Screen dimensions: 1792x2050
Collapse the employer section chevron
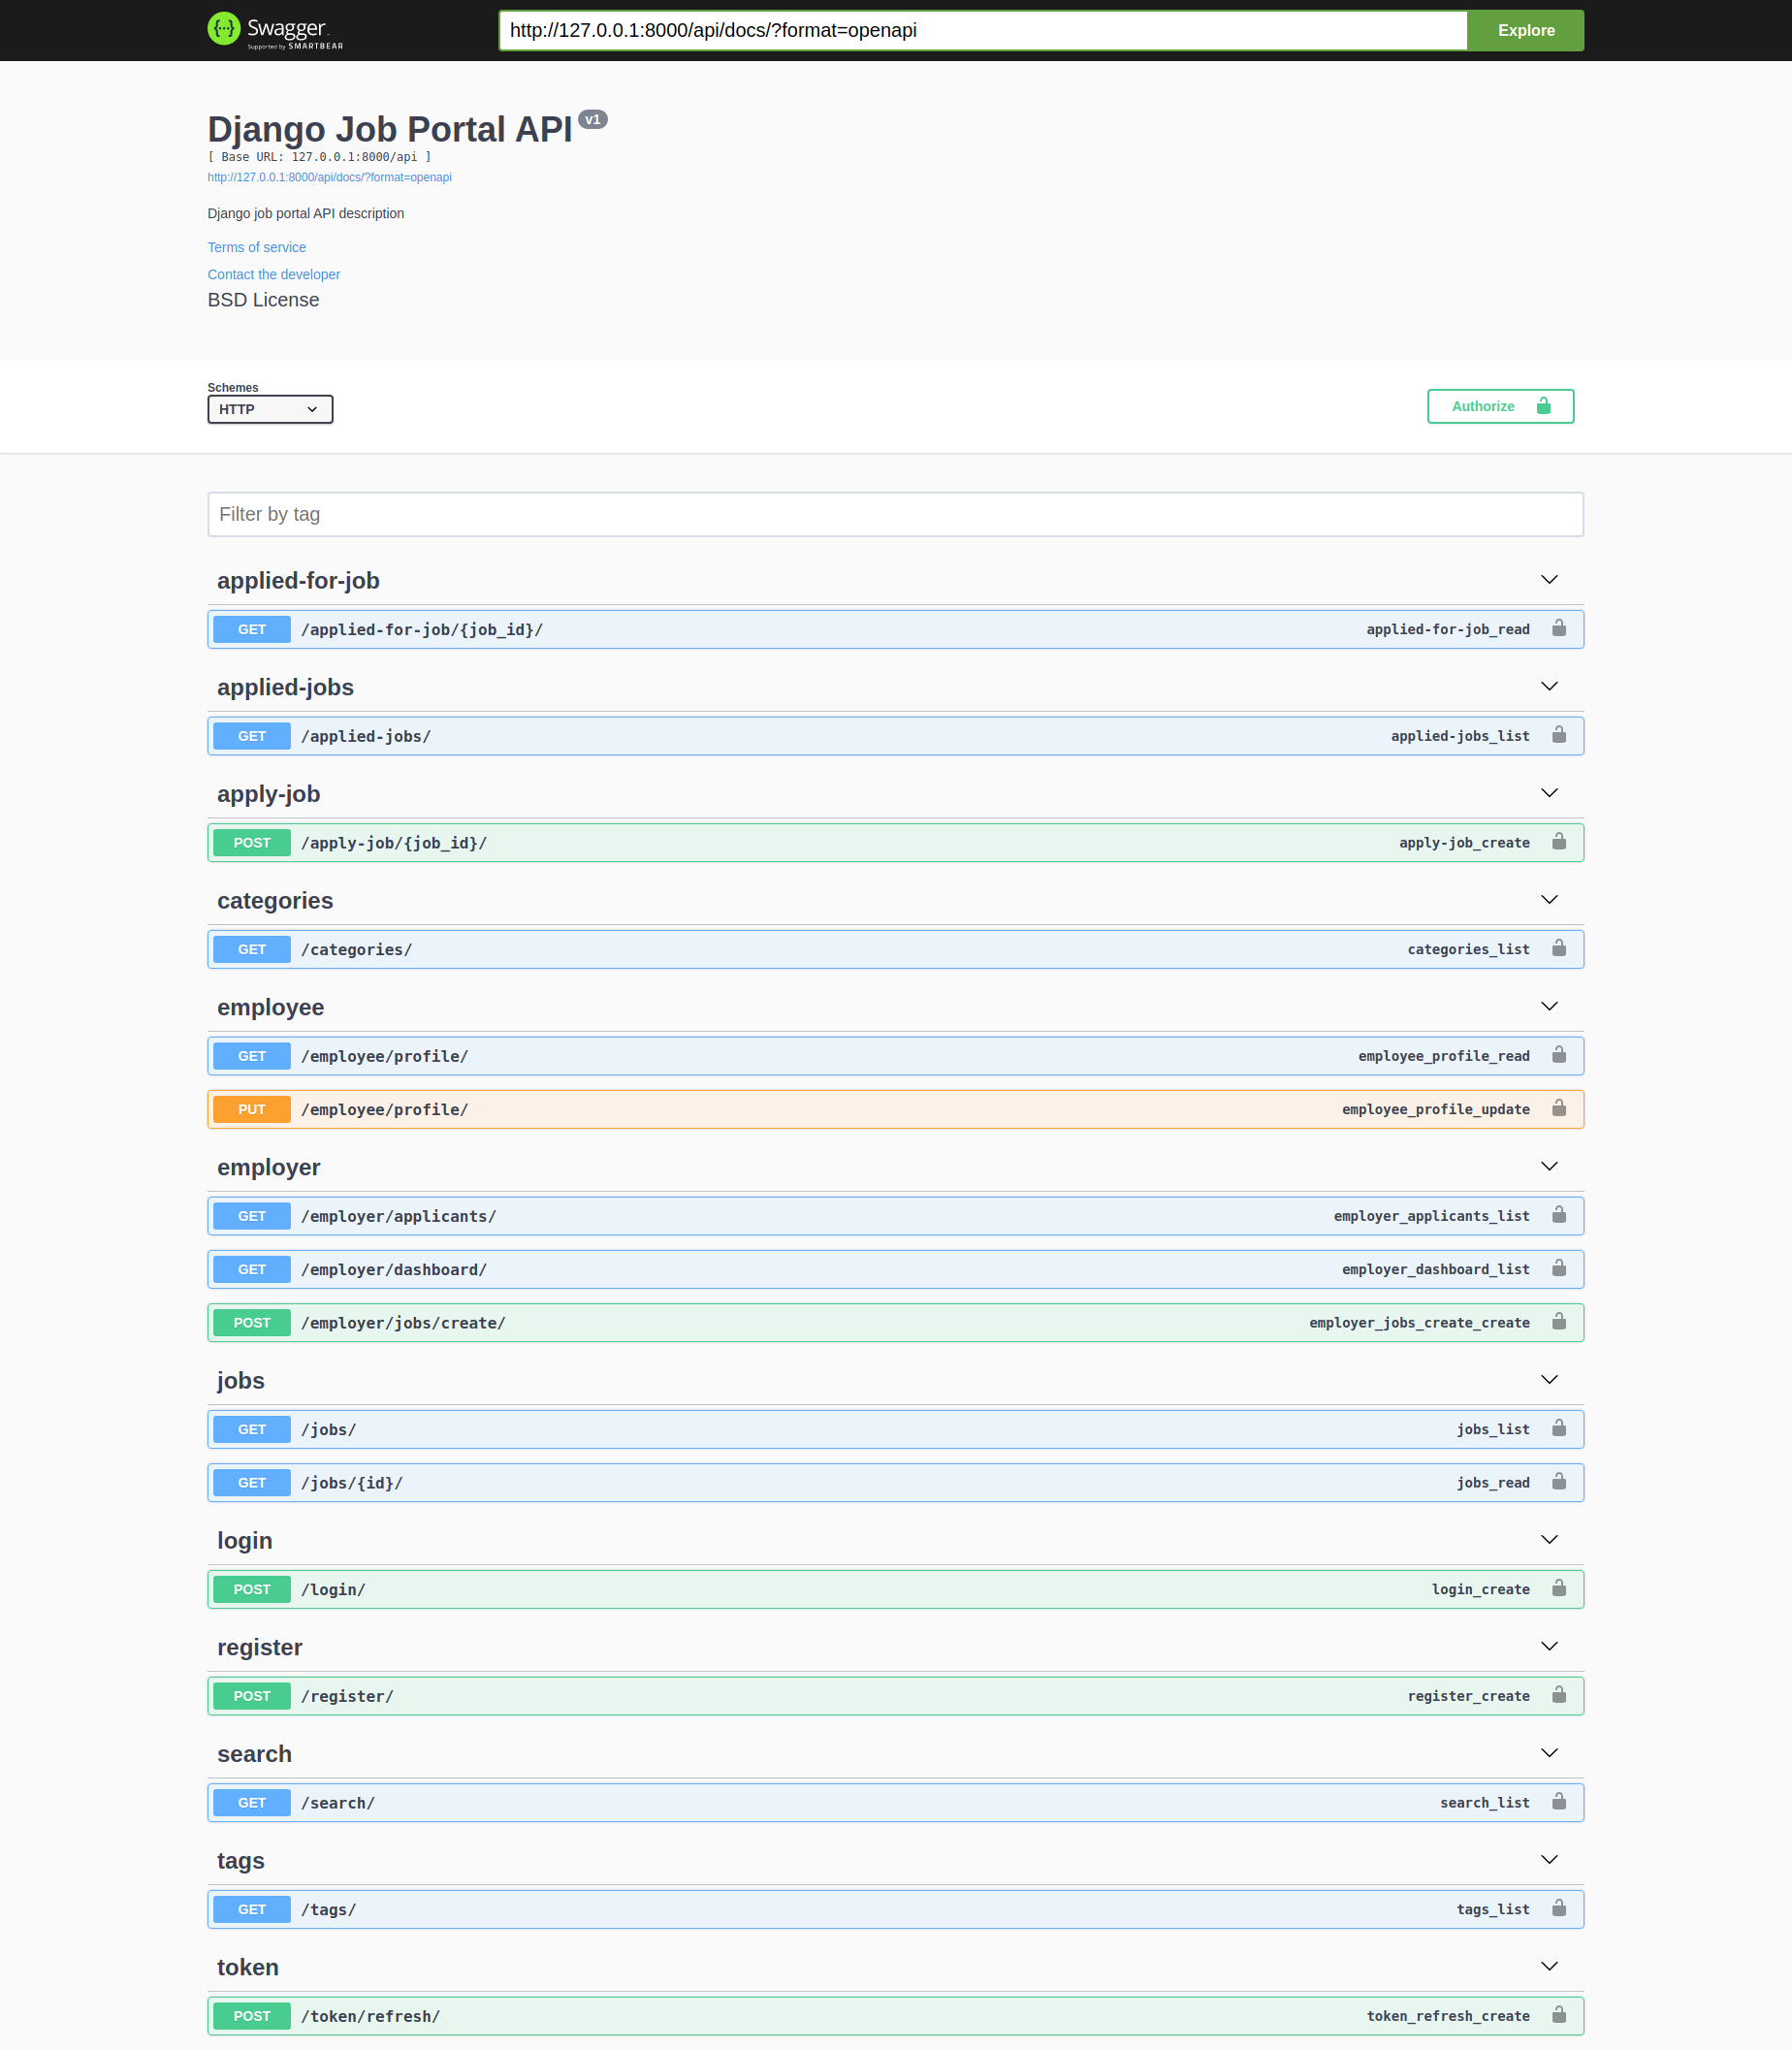(1549, 1166)
